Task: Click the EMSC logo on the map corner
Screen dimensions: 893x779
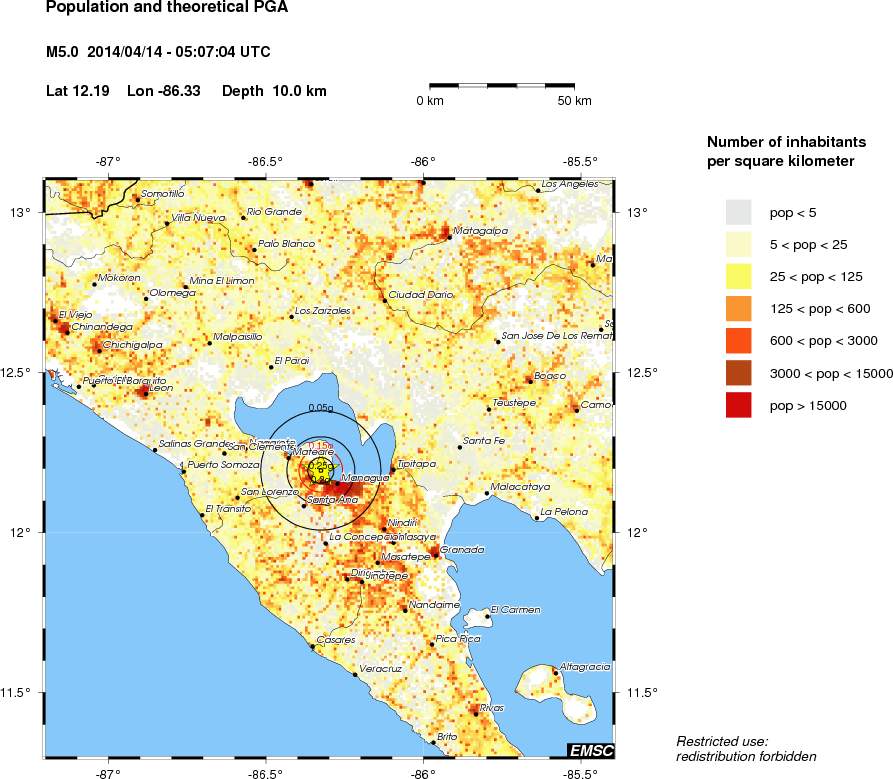Action: [590, 750]
